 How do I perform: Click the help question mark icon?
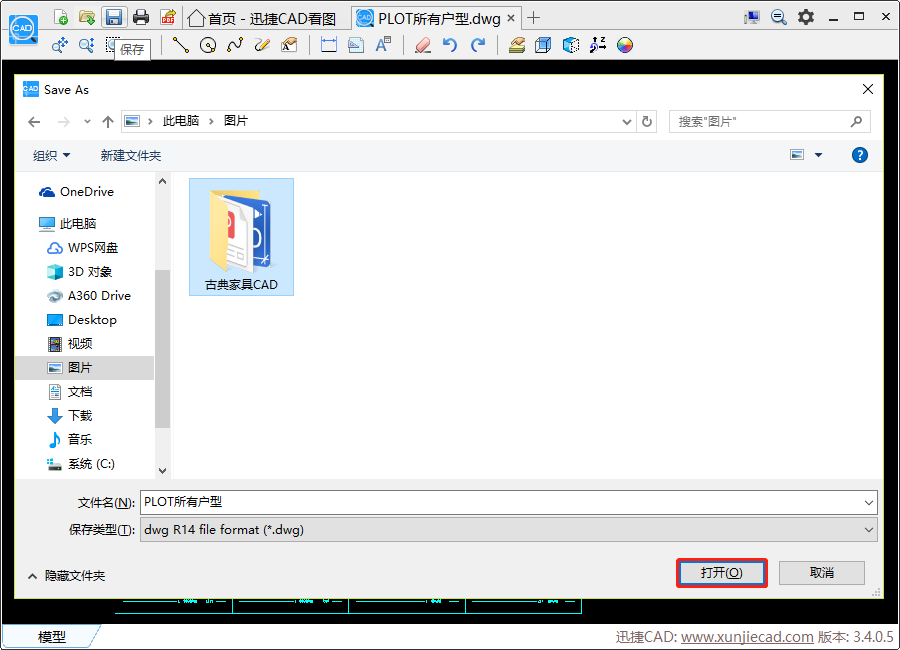coord(859,155)
